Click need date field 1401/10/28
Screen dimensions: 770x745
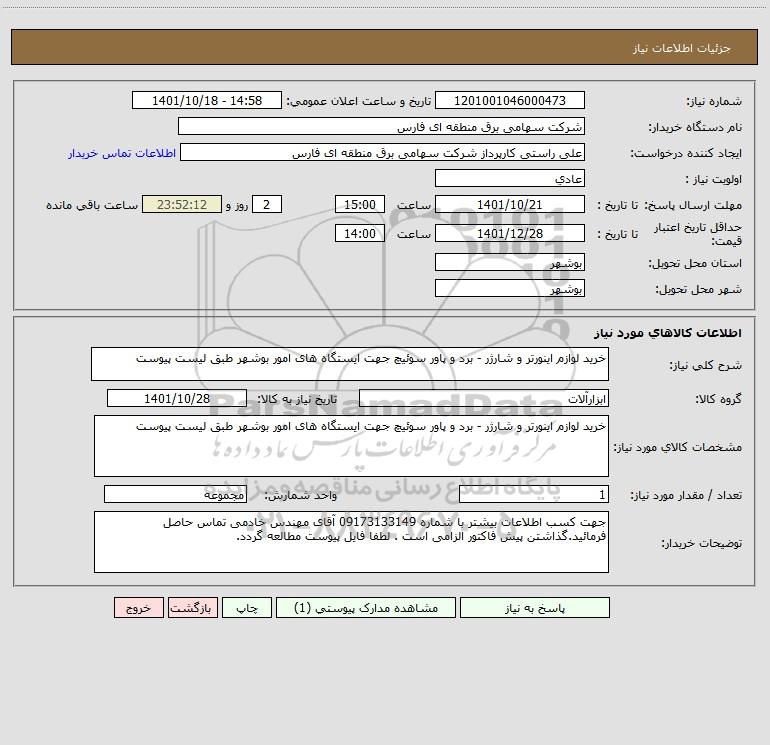click(177, 398)
